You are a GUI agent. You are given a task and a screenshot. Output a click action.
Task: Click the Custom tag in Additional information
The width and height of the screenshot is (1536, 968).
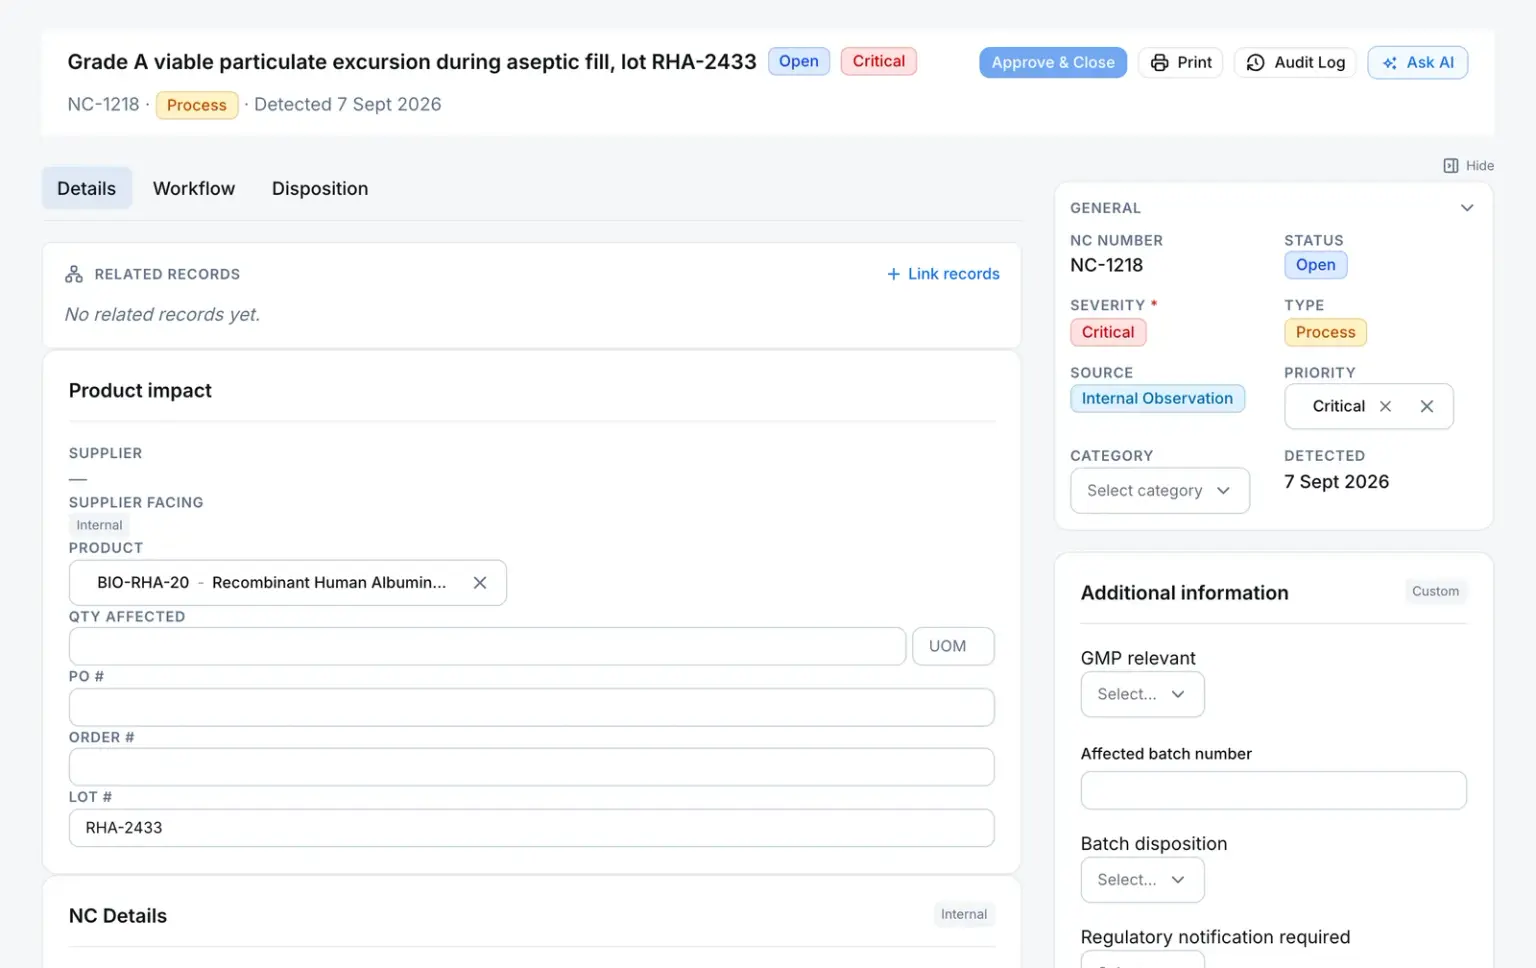1435,591
